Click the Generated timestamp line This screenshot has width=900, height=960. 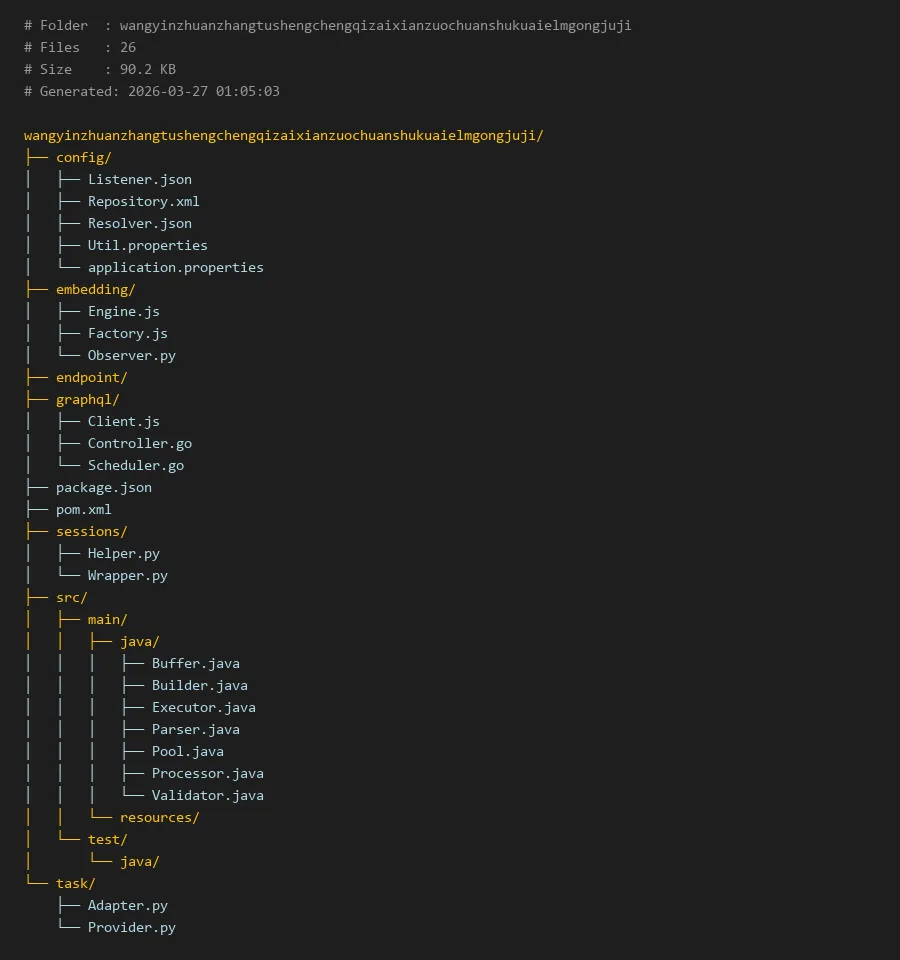point(152,91)
